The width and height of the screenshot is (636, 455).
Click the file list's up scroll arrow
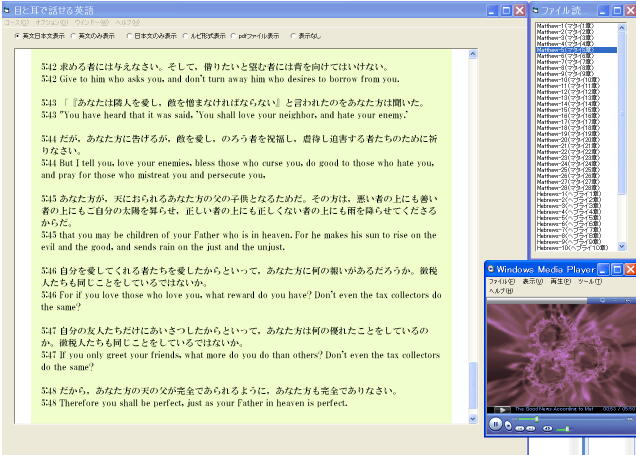(621, 28)
